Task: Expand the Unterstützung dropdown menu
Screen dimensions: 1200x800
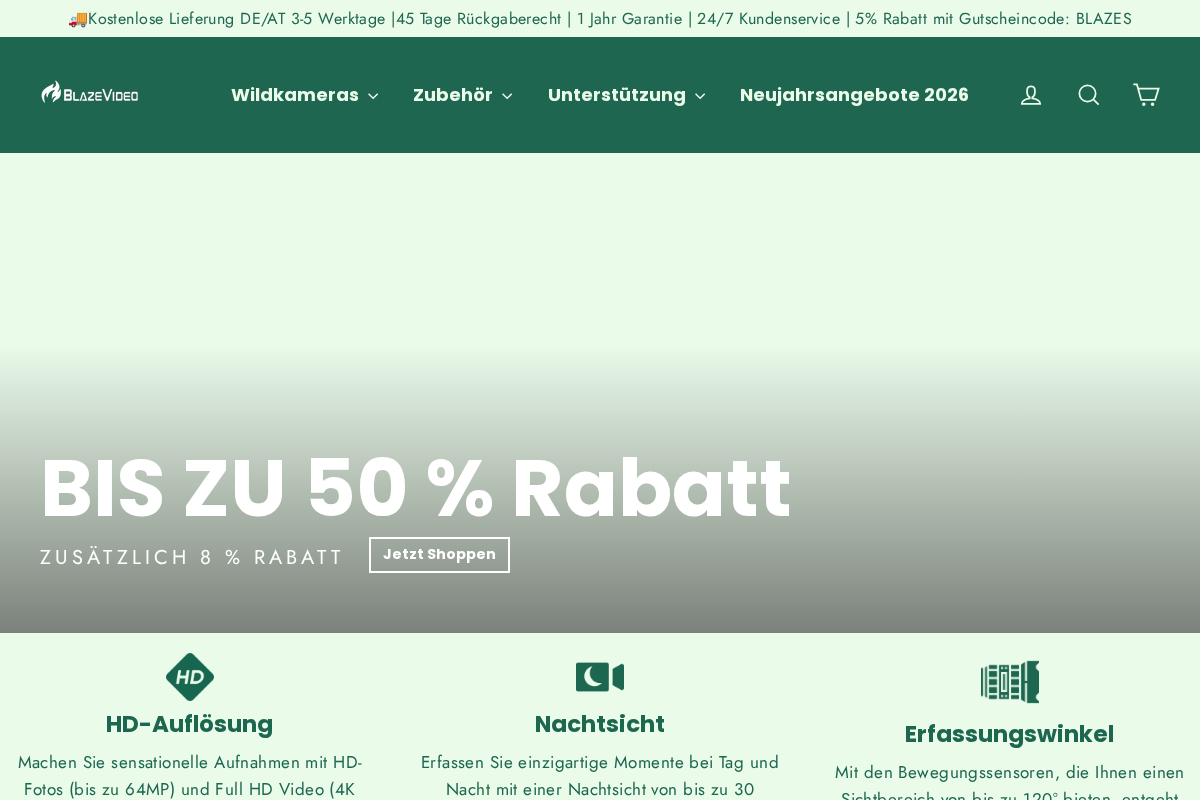Action: pyautogui.click(x=626, y=95)
